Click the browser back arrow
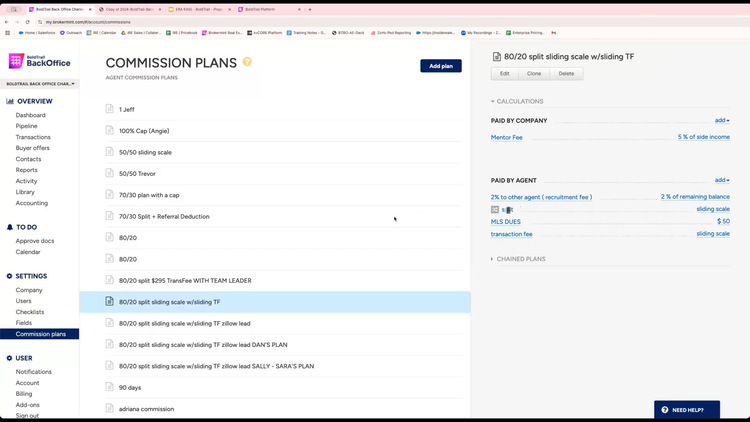Screen dimensions: 750x422 pos(6,22)
